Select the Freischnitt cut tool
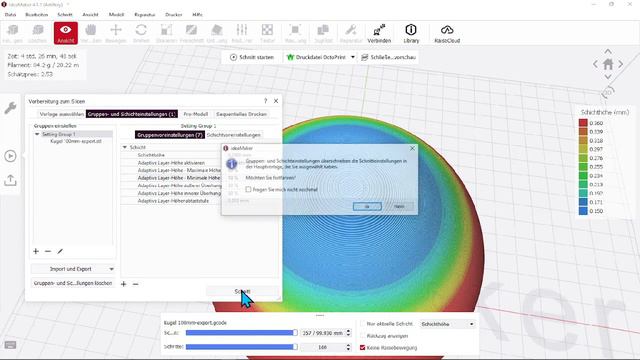 click(x=191, y=33)
